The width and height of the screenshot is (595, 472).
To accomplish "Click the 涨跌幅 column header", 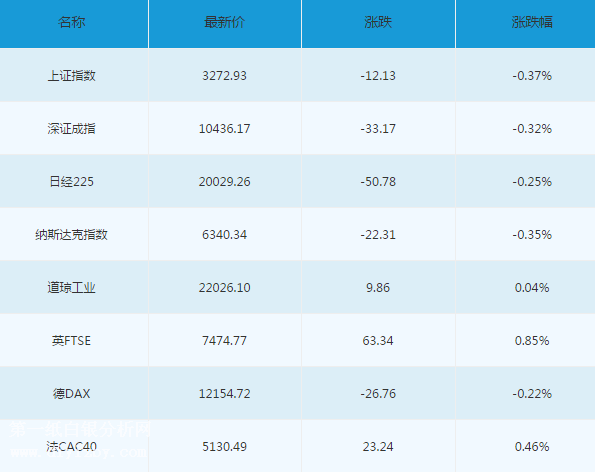I will point(532,22).
